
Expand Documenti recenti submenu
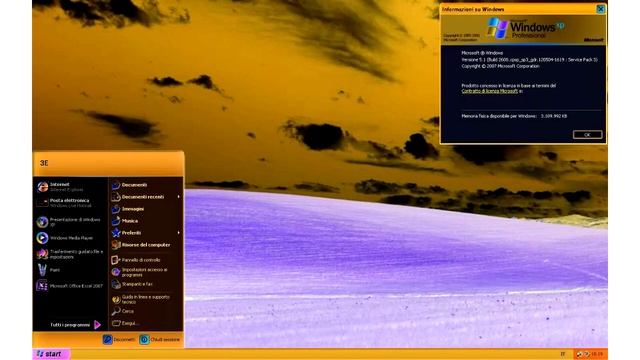pyautogui.click(x=146, y=197)
